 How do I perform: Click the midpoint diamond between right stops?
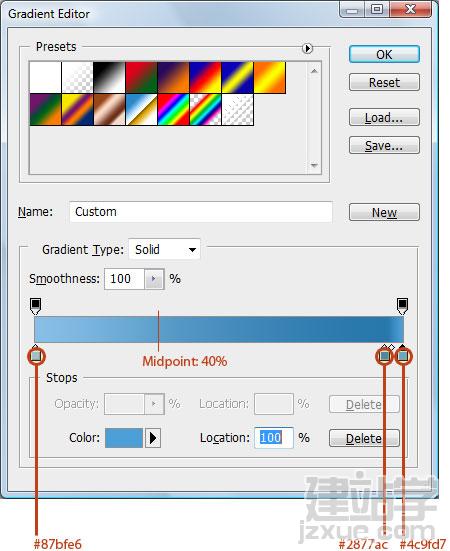(392, 348)
